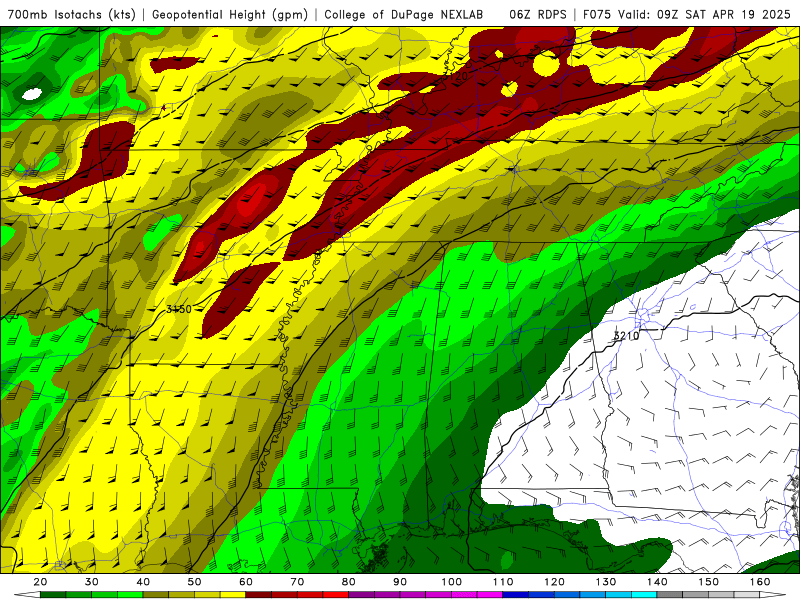Click the bright red swatch just before 80
The height and width of the screenshot is (600, 800).
click(x=336, y=595)
